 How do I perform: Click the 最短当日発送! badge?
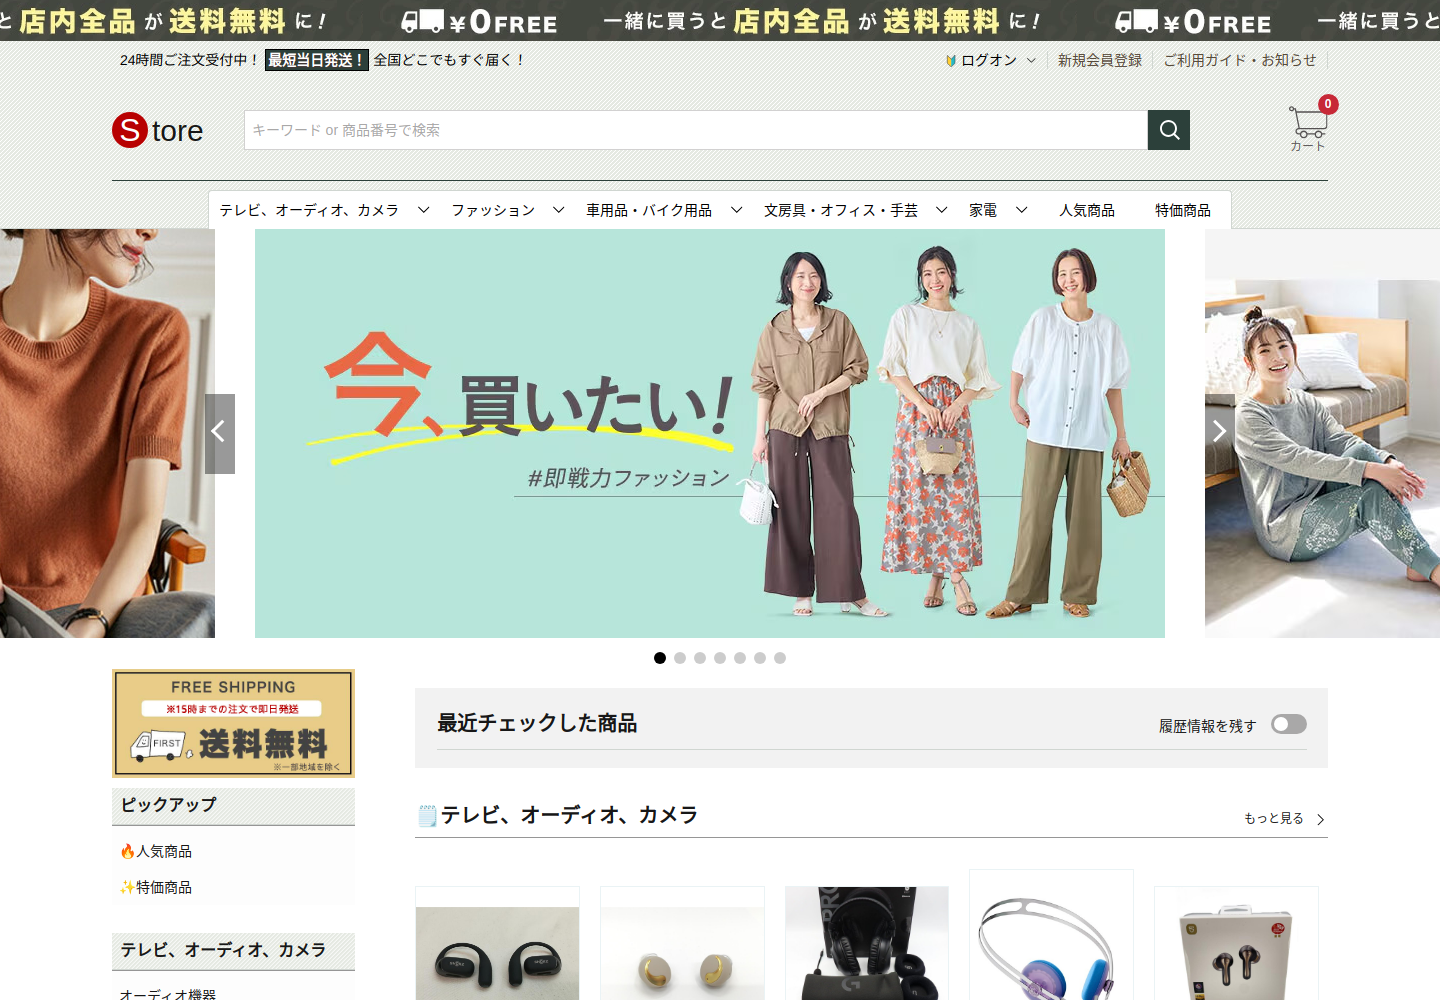click(x=317, y=60)
